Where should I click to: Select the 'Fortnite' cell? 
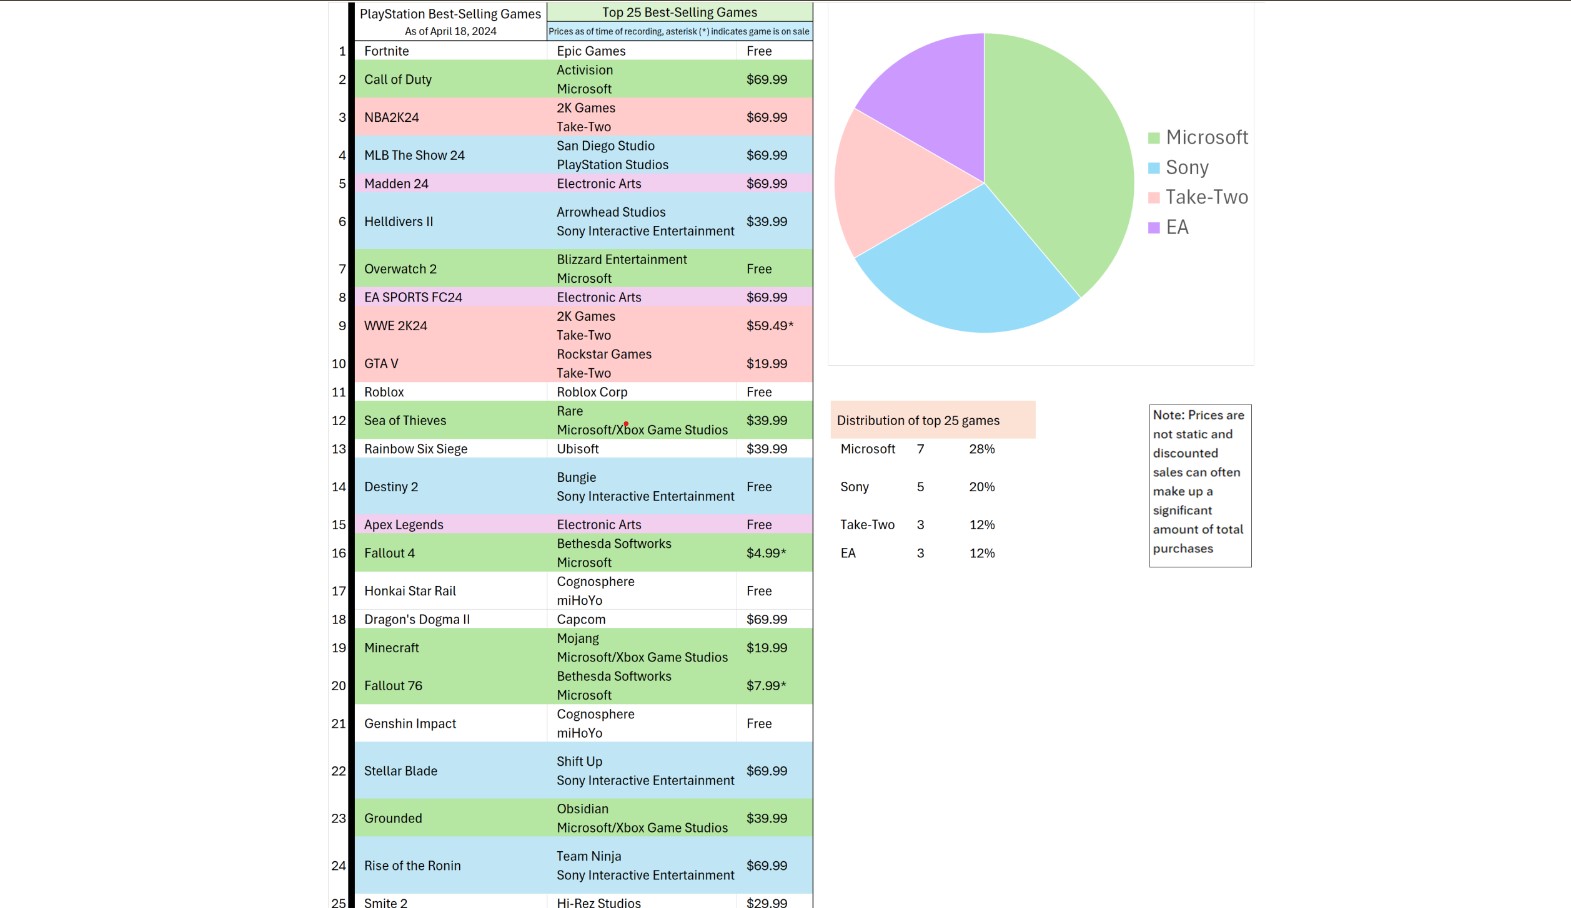(450, 51)
